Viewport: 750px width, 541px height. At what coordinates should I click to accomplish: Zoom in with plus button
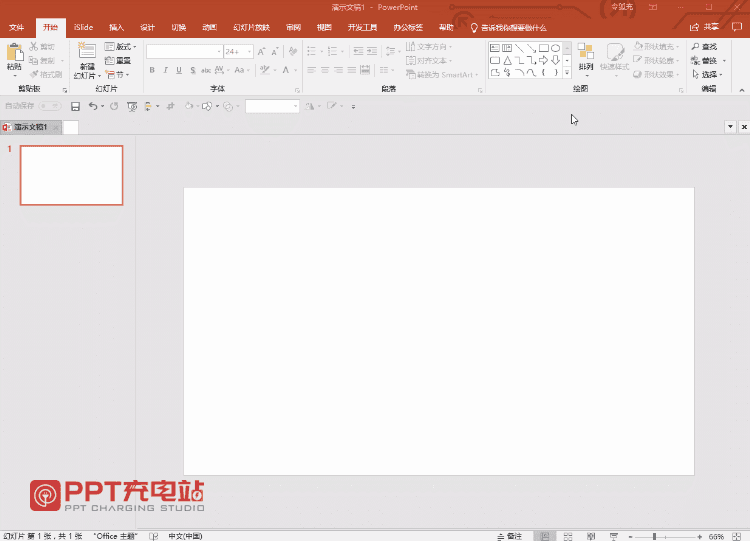click(x=700, y=537)
